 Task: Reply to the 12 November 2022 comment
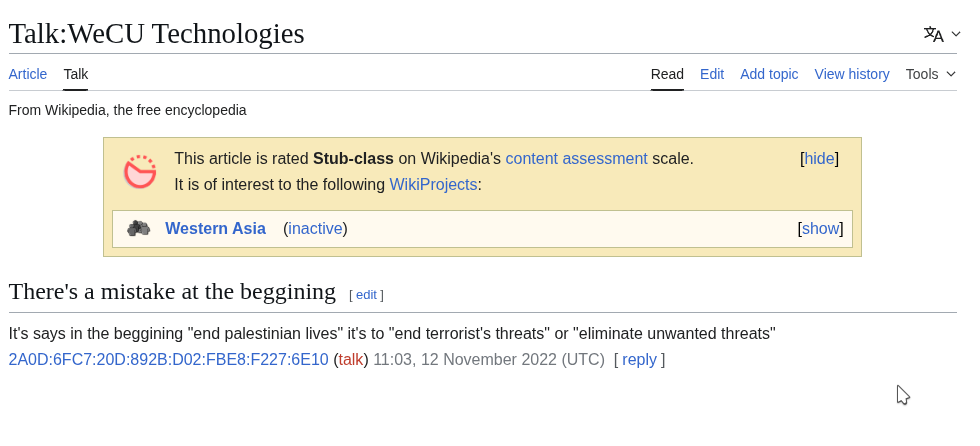(639, 360)
